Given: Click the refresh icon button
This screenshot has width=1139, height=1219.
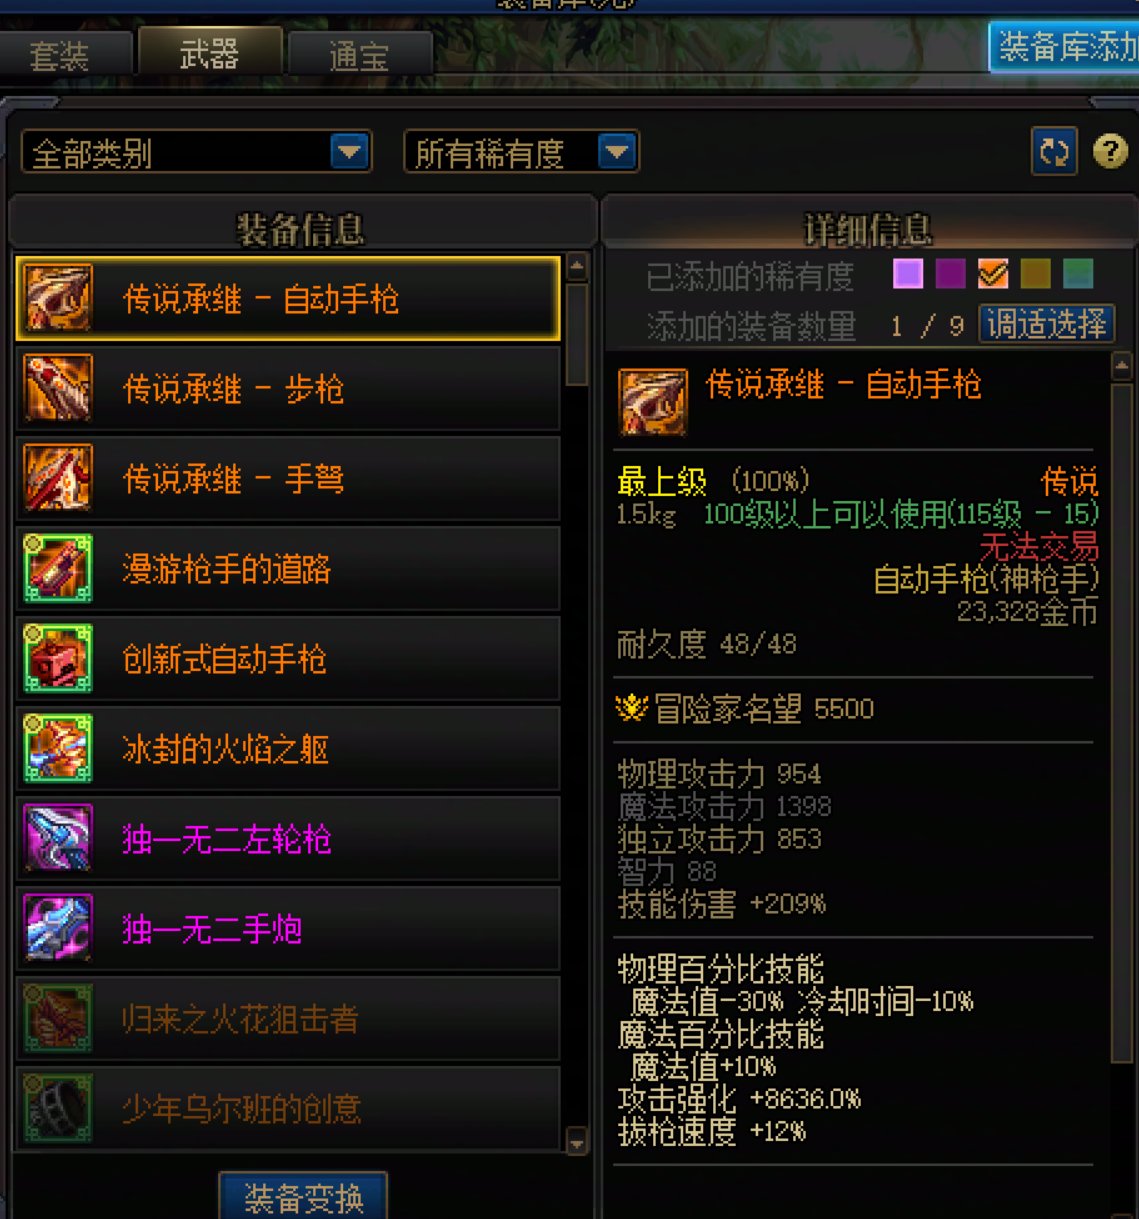Looking at the screenshot, I should [1054, 152].
